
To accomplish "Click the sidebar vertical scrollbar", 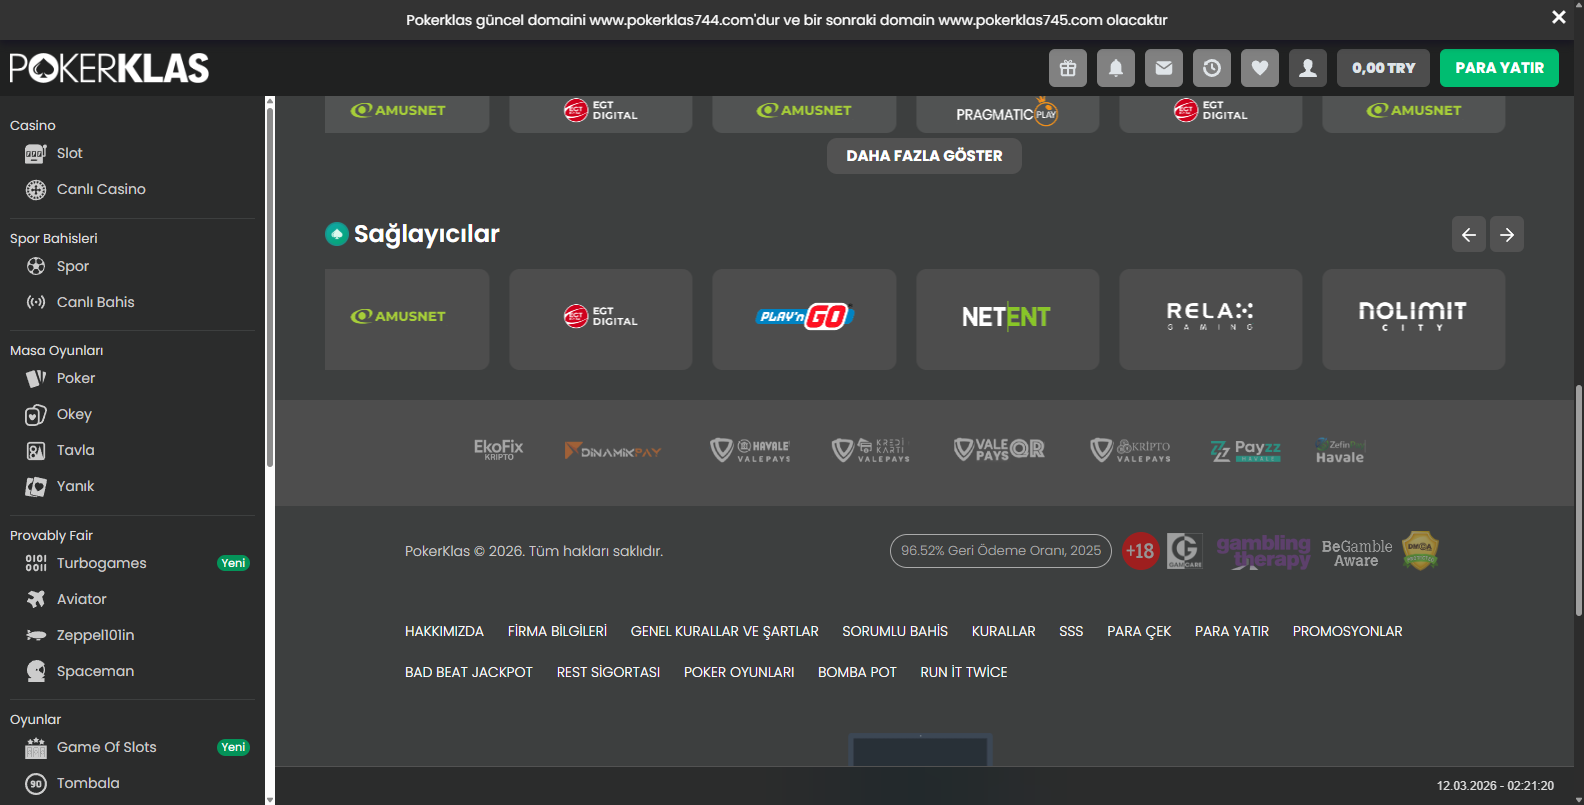I will click(x=270, y=285).
